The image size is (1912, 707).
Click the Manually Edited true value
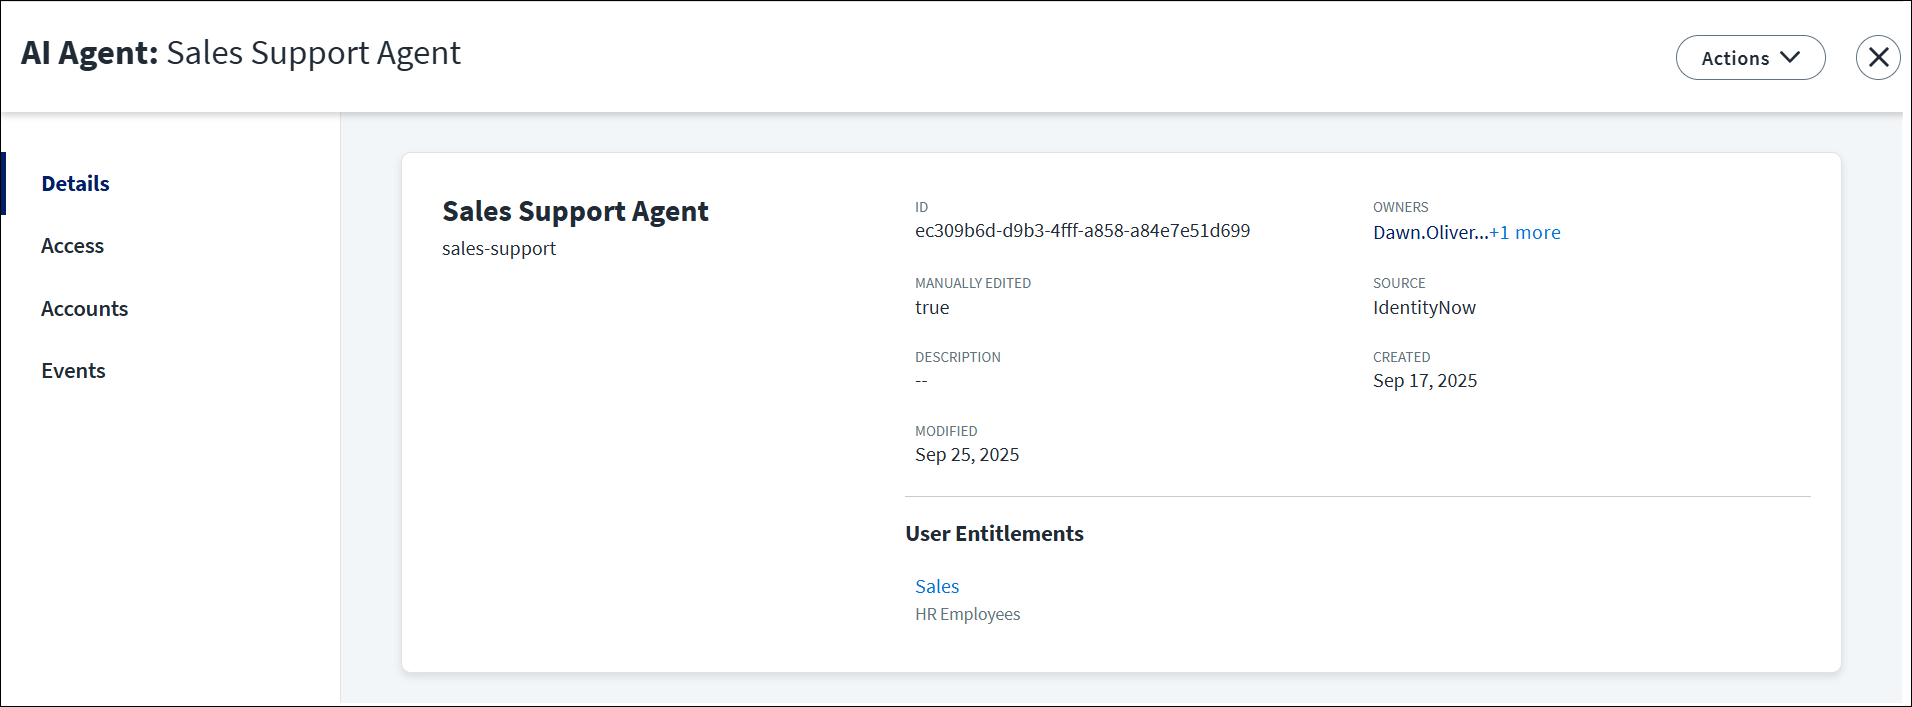[x=932, y=308]
